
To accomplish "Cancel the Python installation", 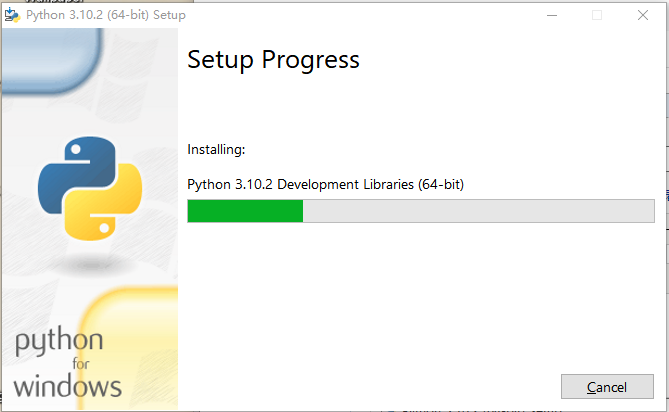I will tap(607, 387).
